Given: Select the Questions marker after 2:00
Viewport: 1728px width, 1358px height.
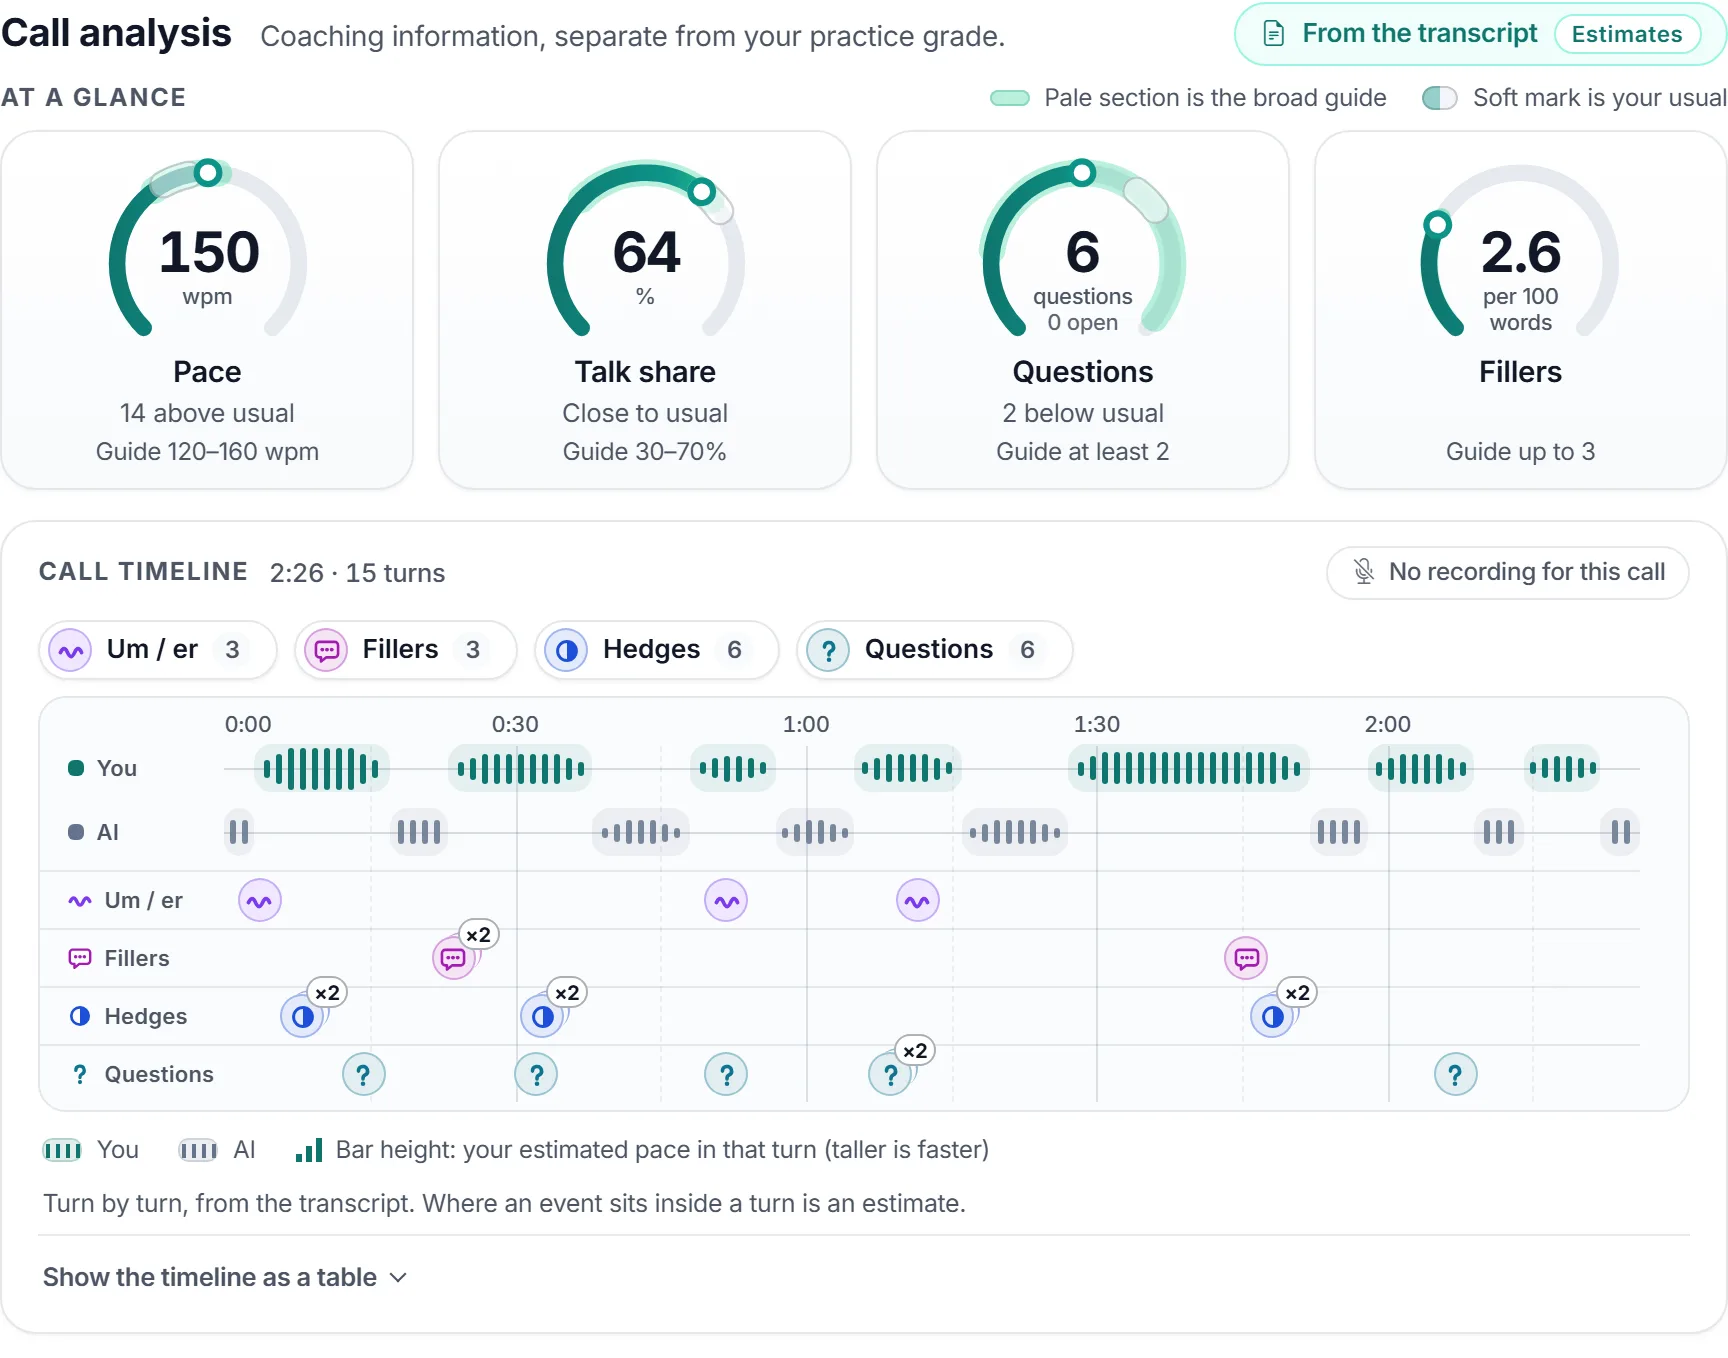Looking at the screenshot, I should coord(1456,1075).
